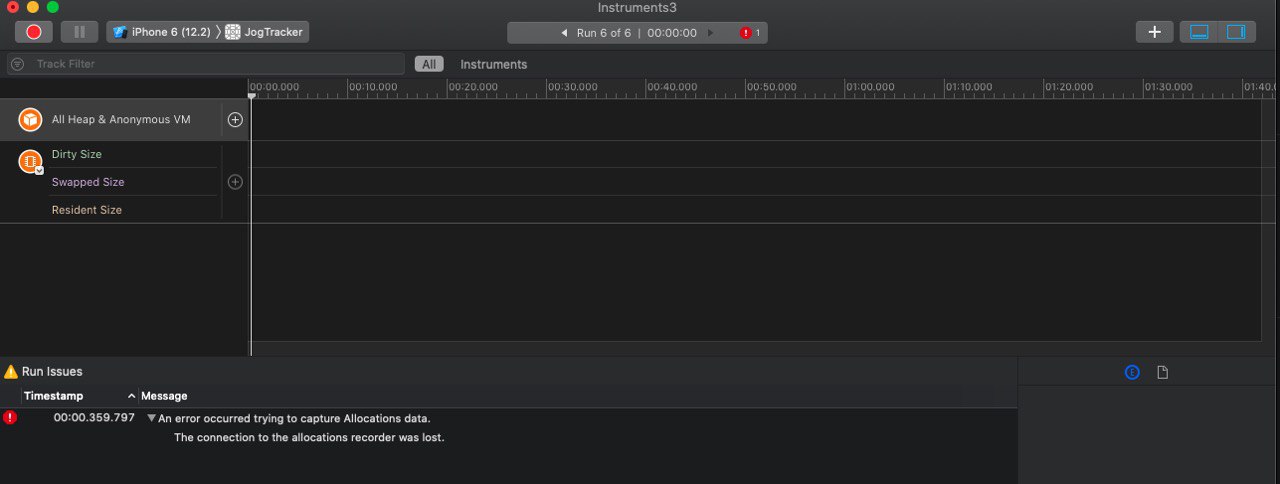Screen dimensions: 1280x484
Task: Open the Run Info document inspector icon
Action: coord(1162,372)
